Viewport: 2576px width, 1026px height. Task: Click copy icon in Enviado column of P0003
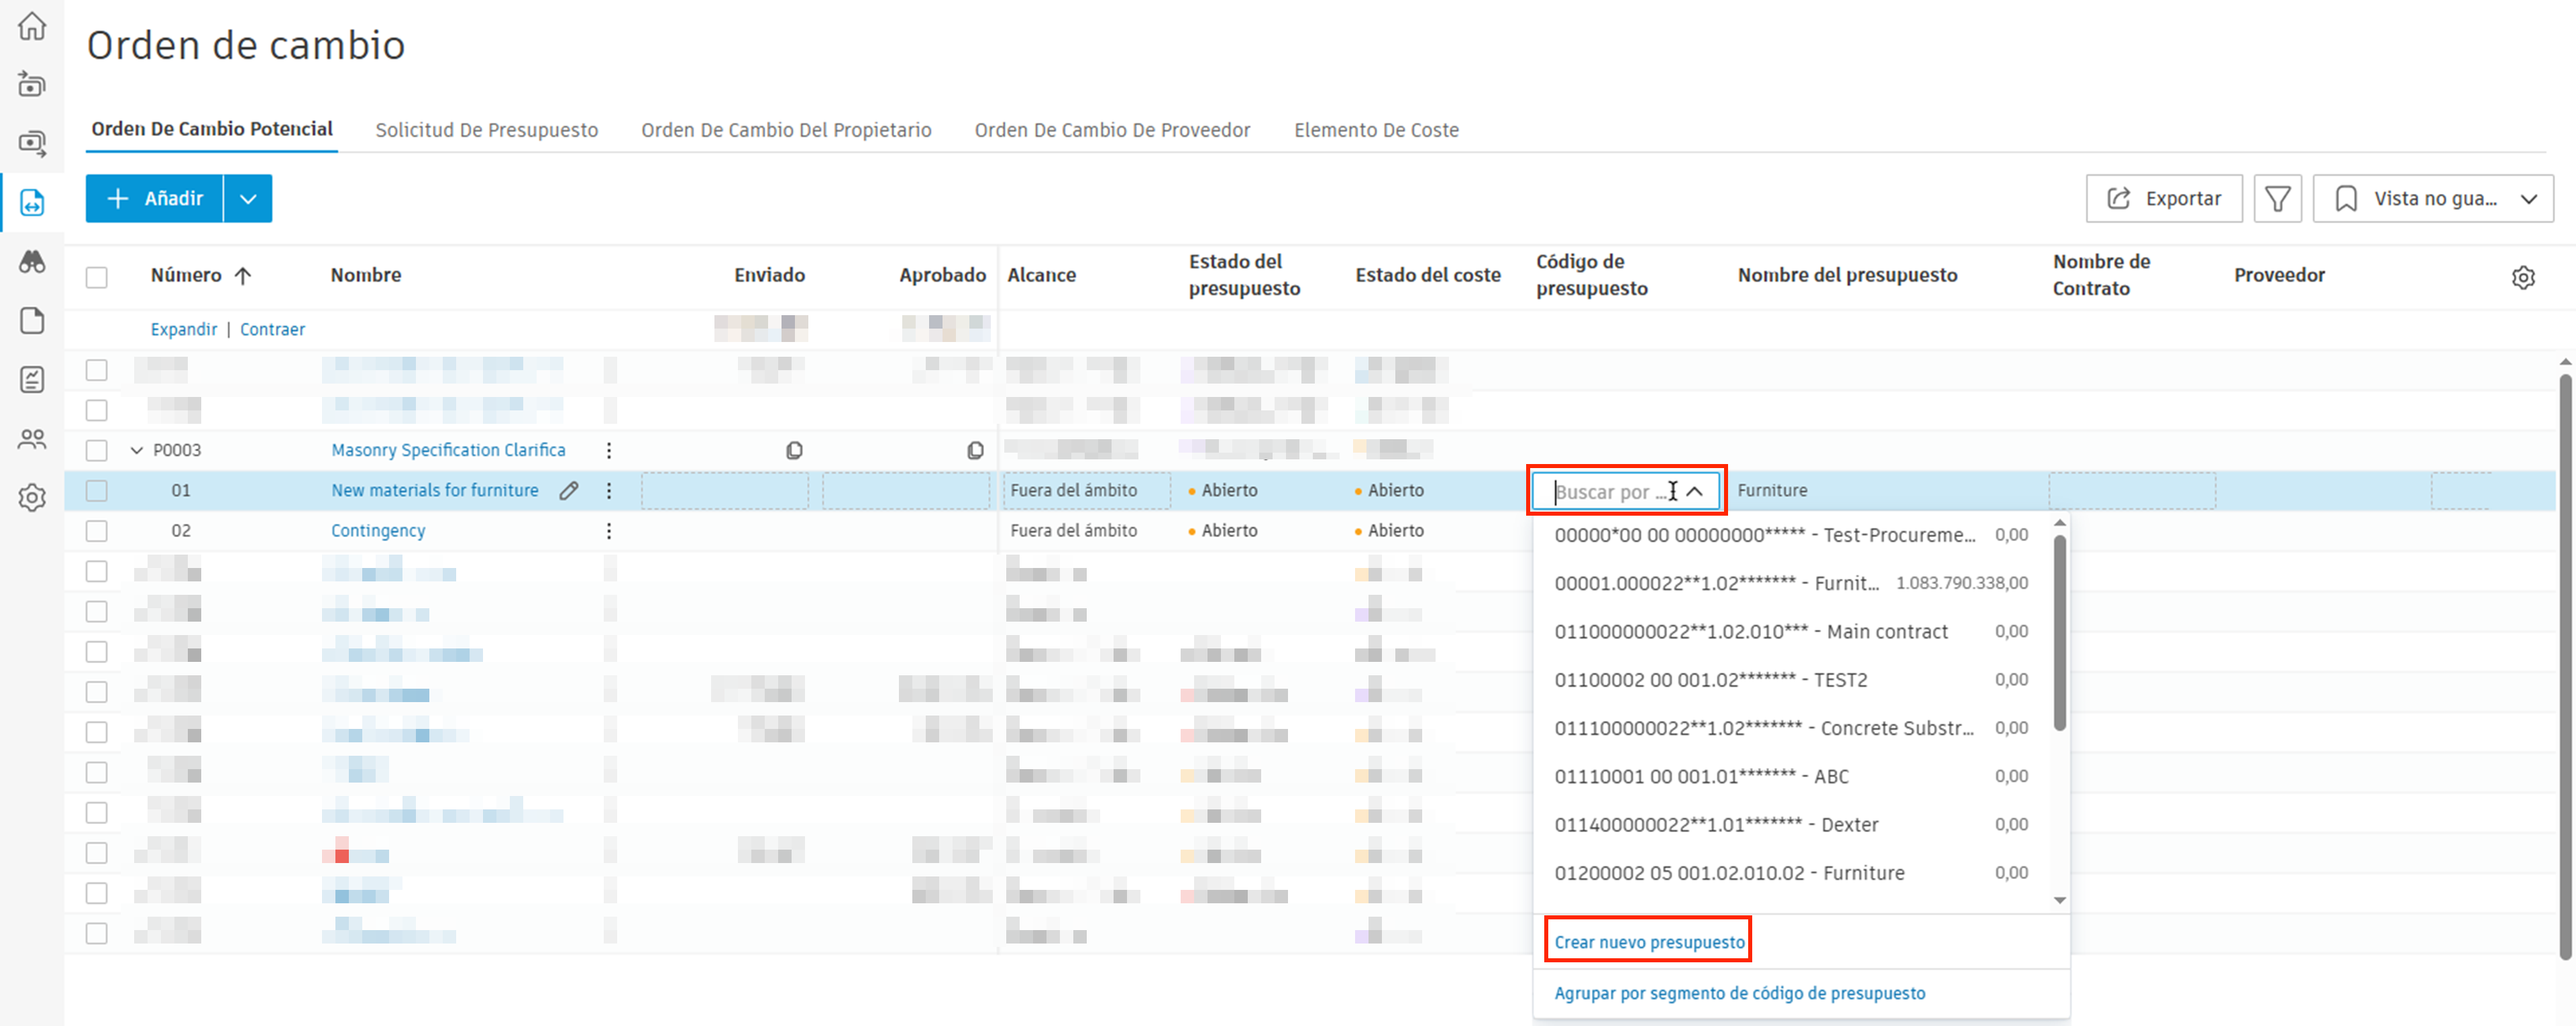[x=794, y=450]
